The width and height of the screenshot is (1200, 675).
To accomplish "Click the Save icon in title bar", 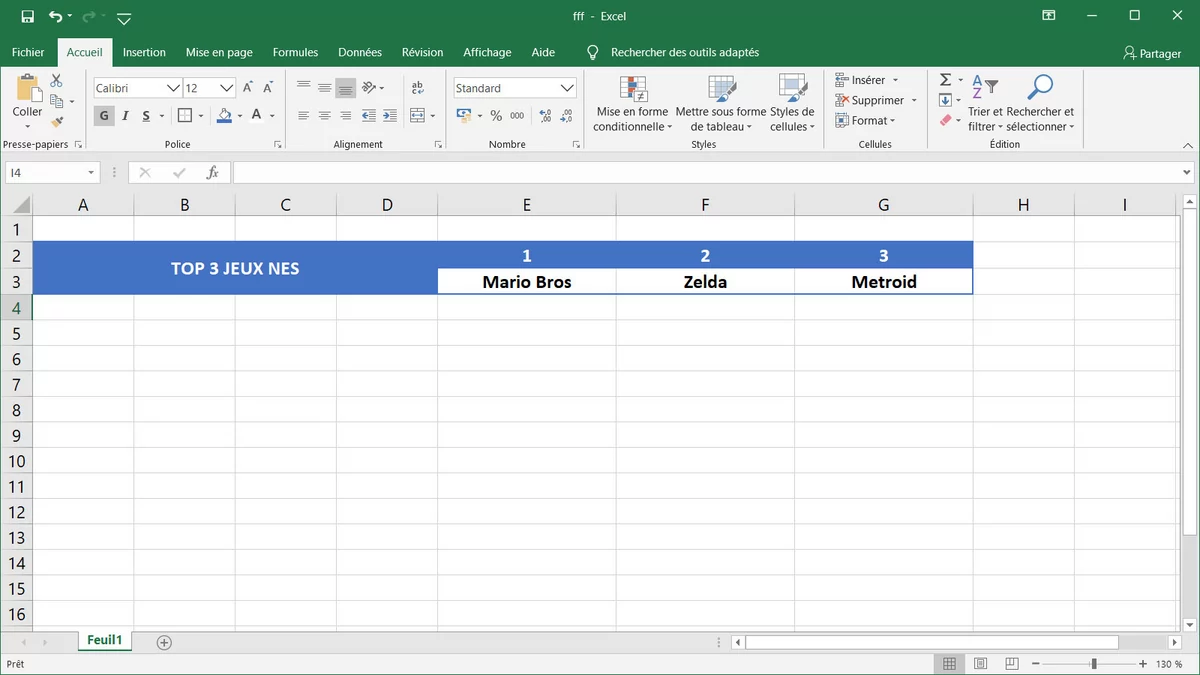I will pos(27,16).
